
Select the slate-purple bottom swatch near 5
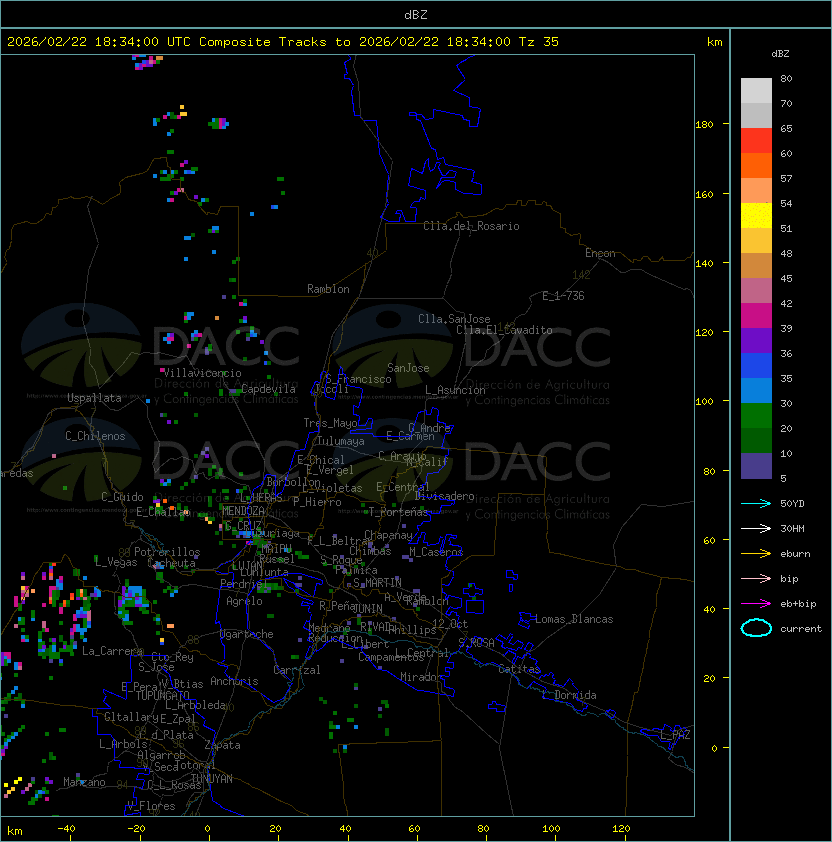coord(756,466)
